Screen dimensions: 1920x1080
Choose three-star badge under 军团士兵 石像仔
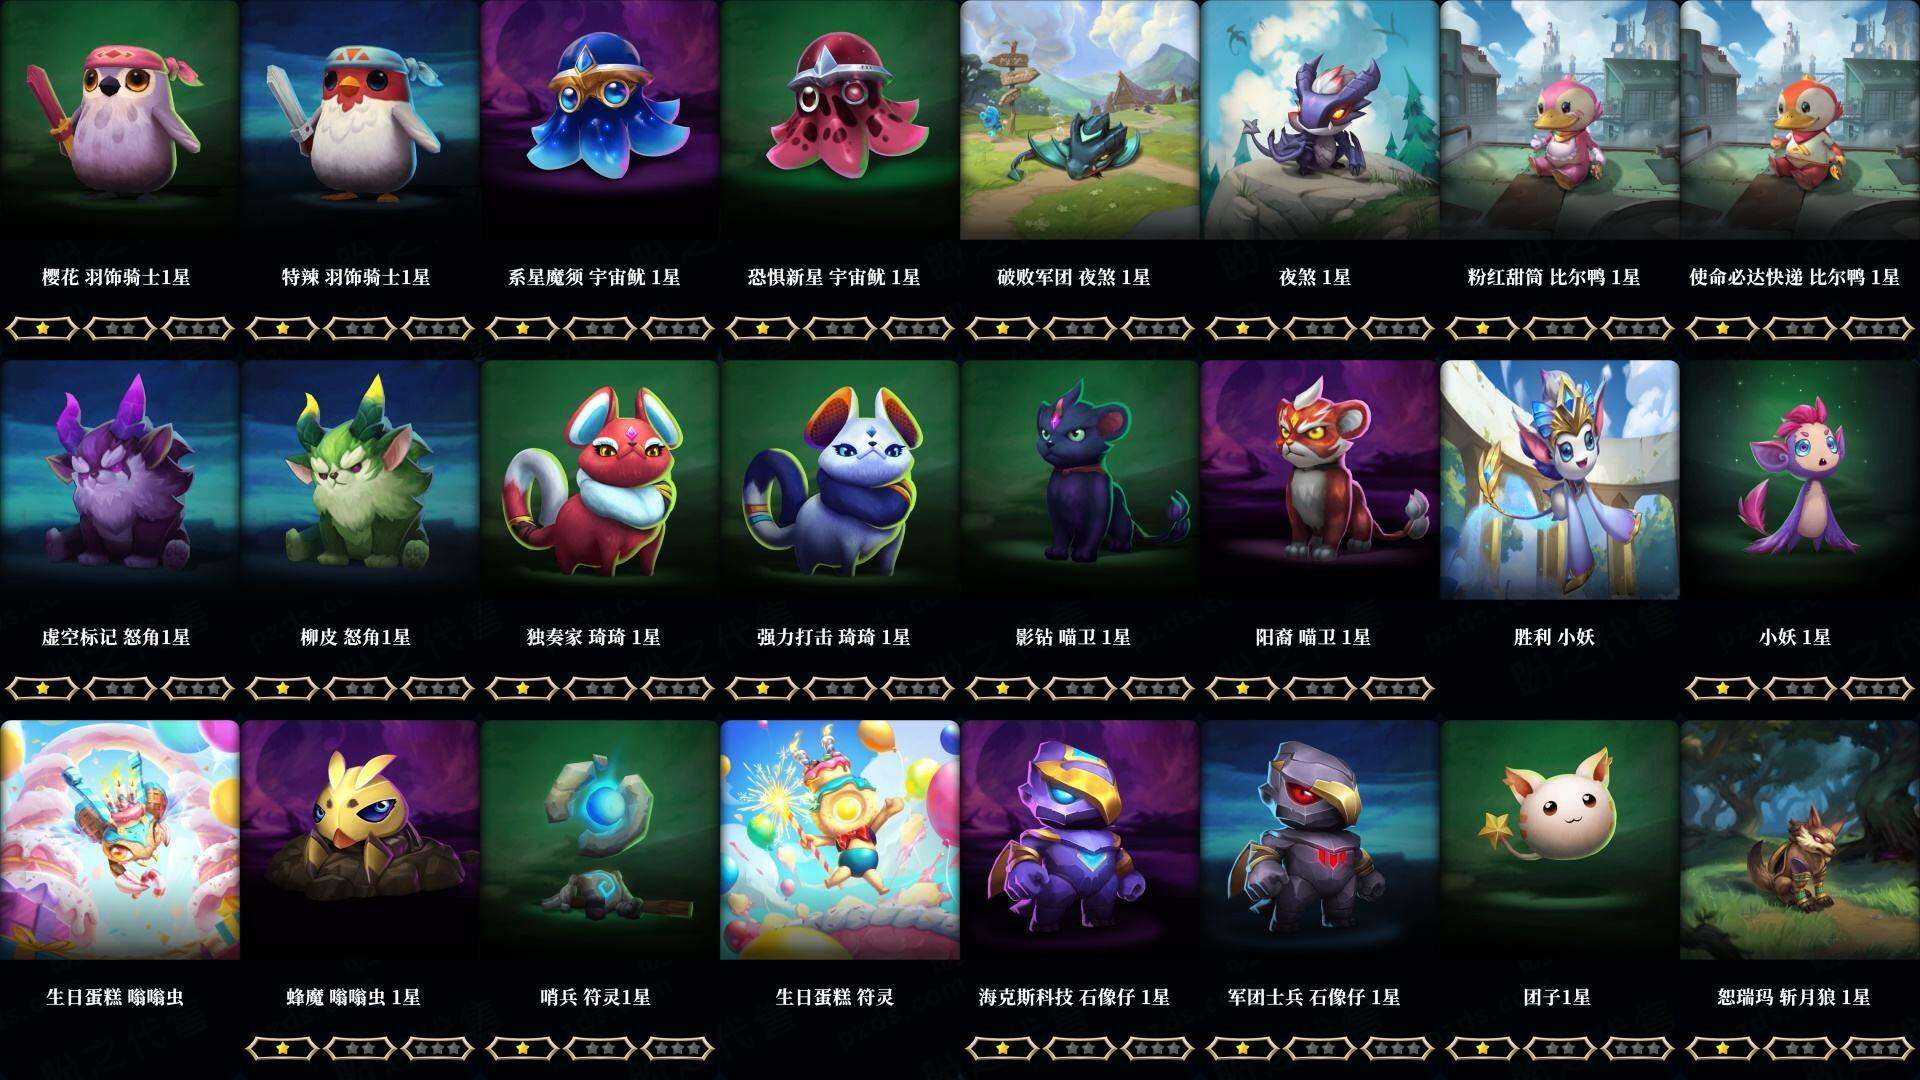point(1398,1048)
